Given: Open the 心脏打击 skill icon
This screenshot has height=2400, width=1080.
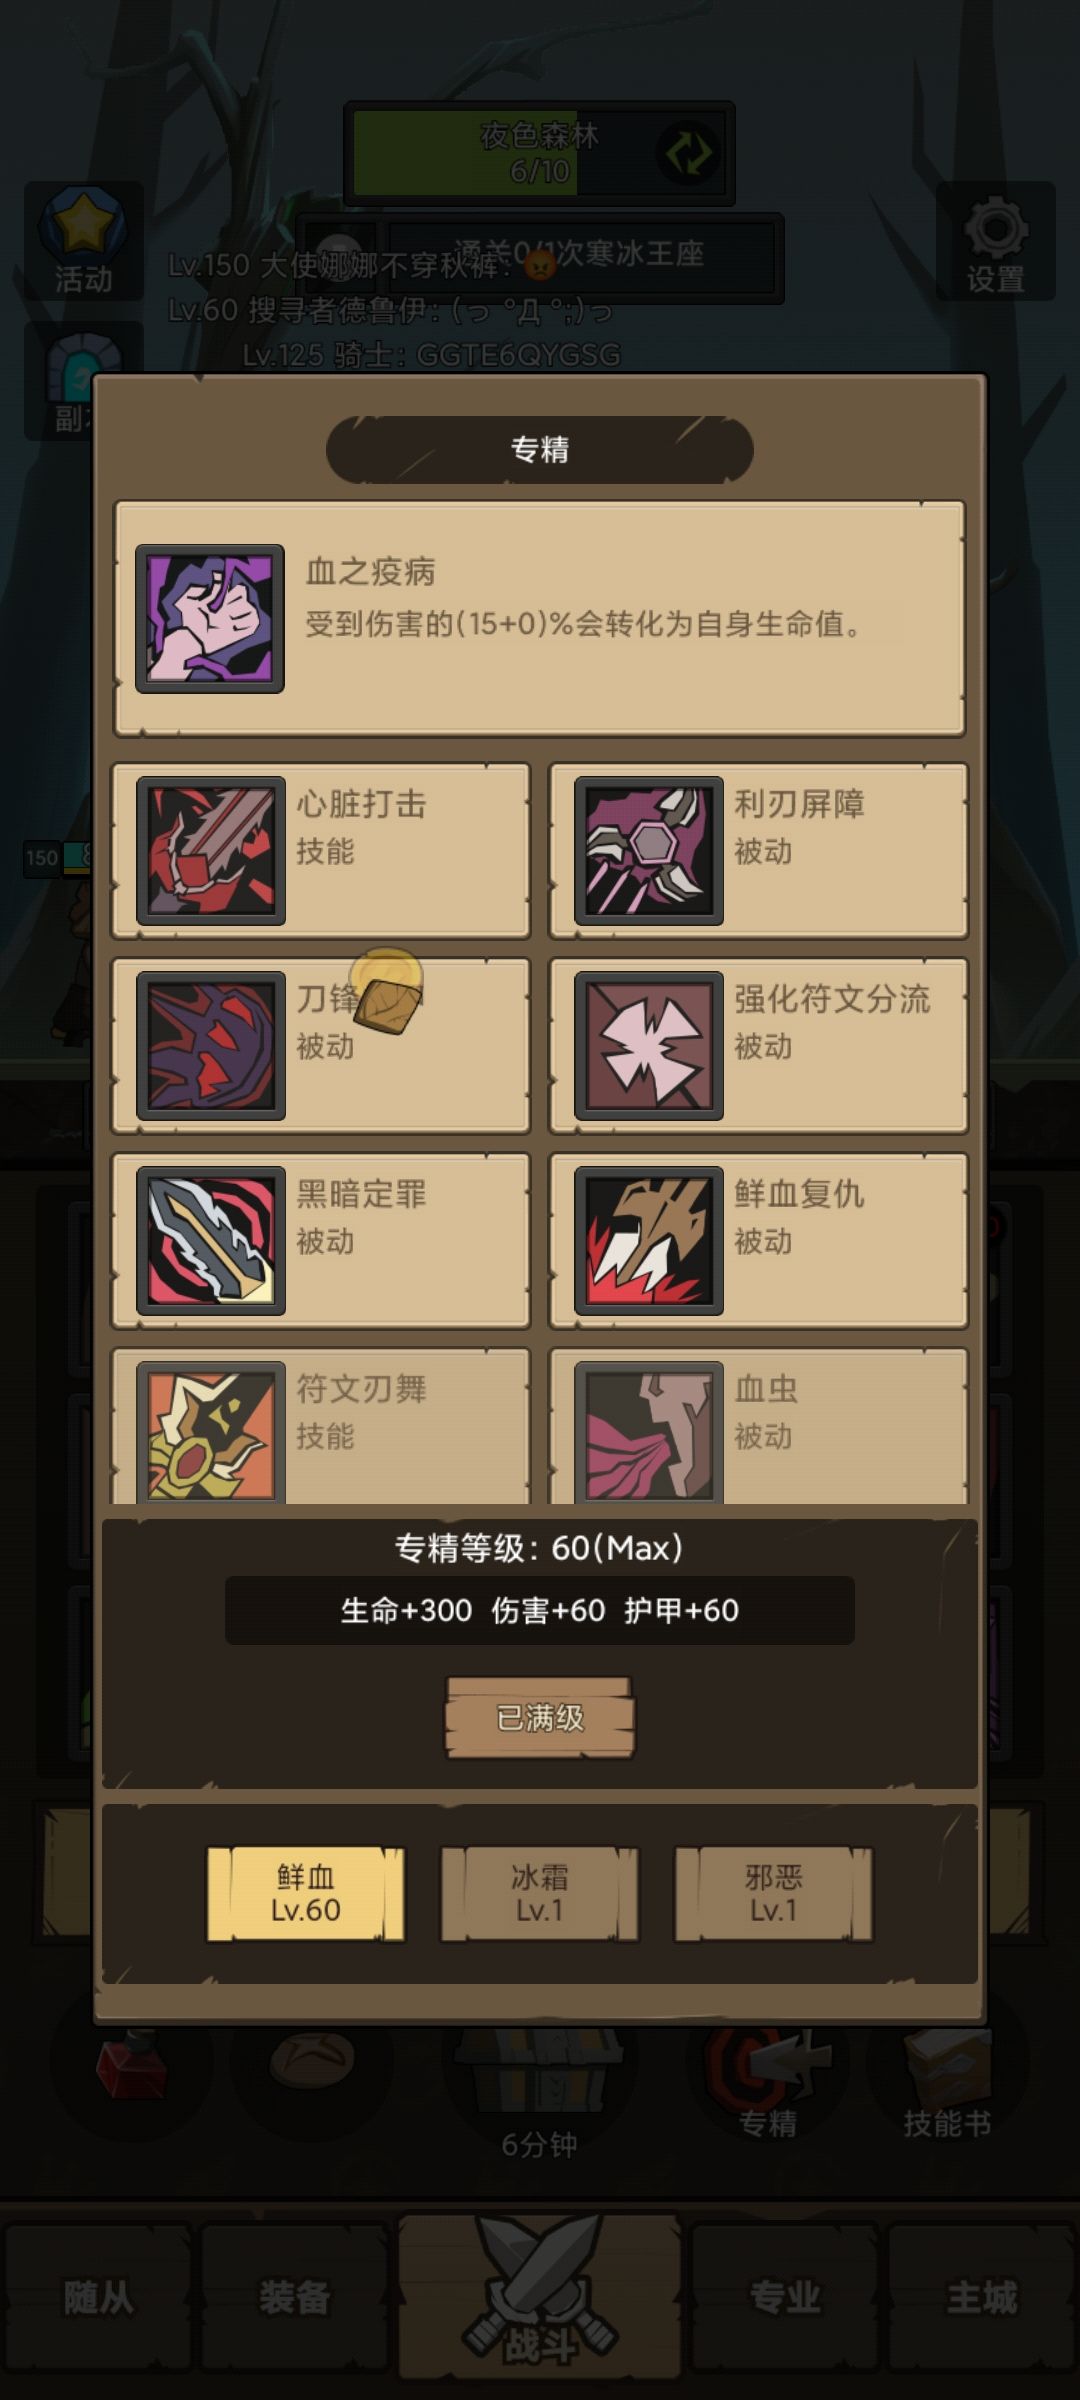Looking at the screenshot, I should 211,851.
